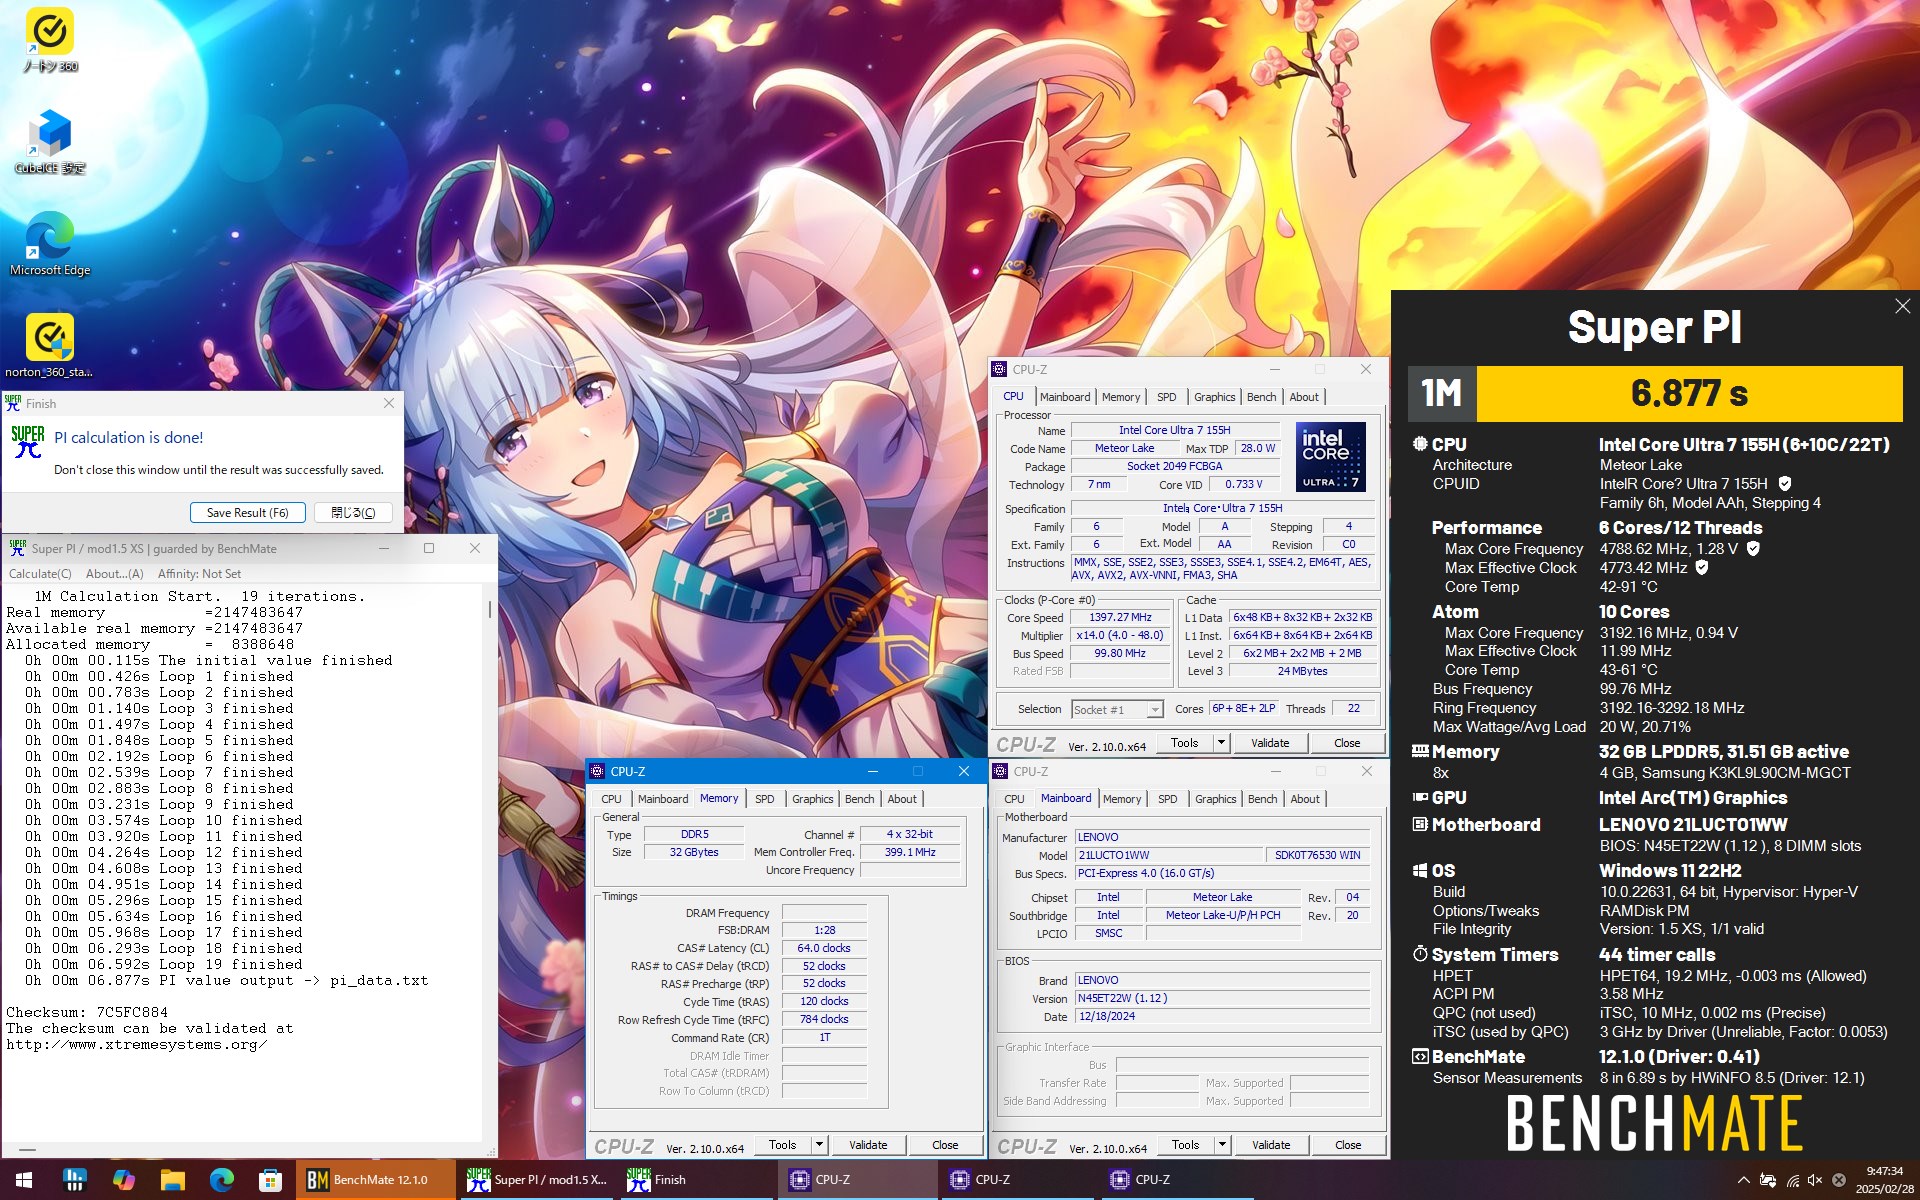The height and width of the screenshot is (1200, 1920).
Task: Click the LENOVO manufacturer field
Action: pyautogui.click(x=1222, y=837)
